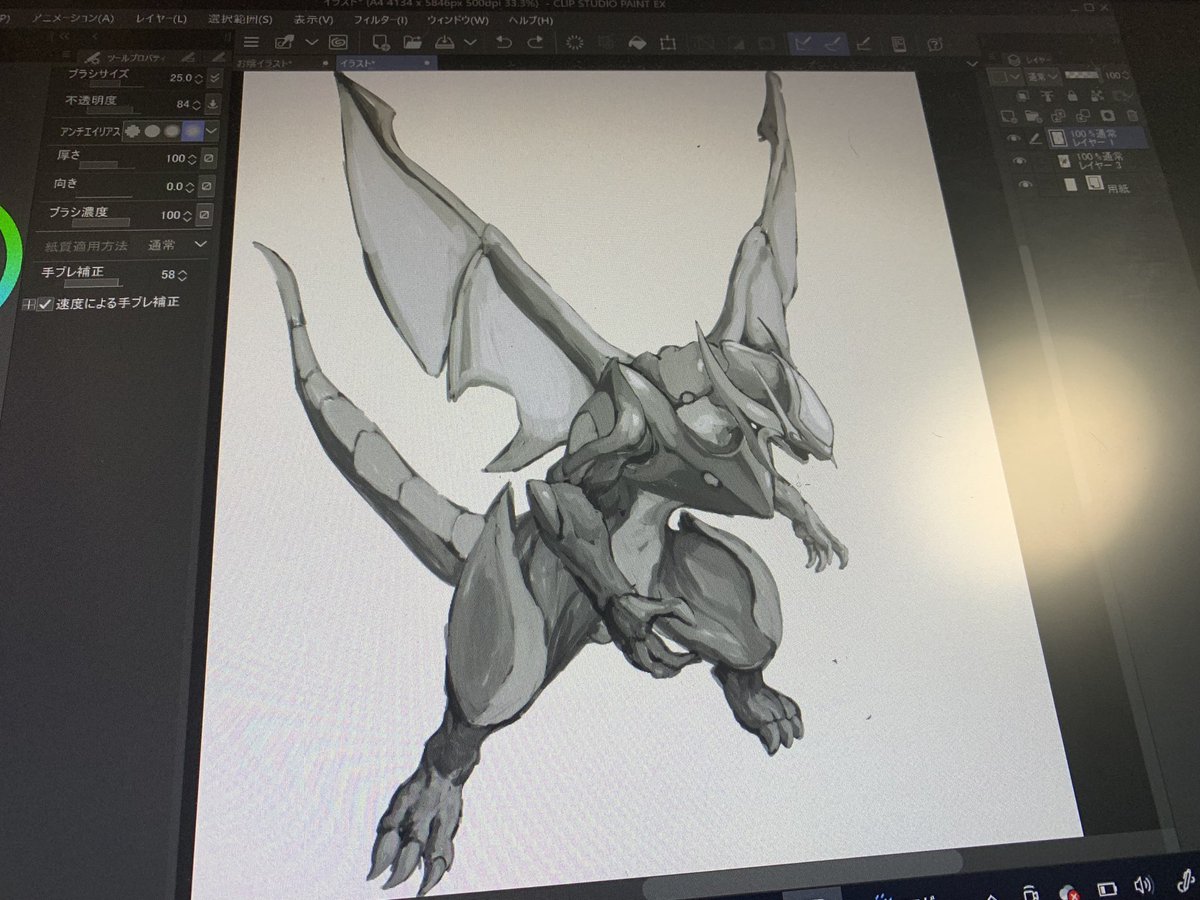This screenshot has height=900, width=1200.
Task: Hide レイヤー3 with its eye icon
Action: pyautogui.click(x=1019, y=161)
